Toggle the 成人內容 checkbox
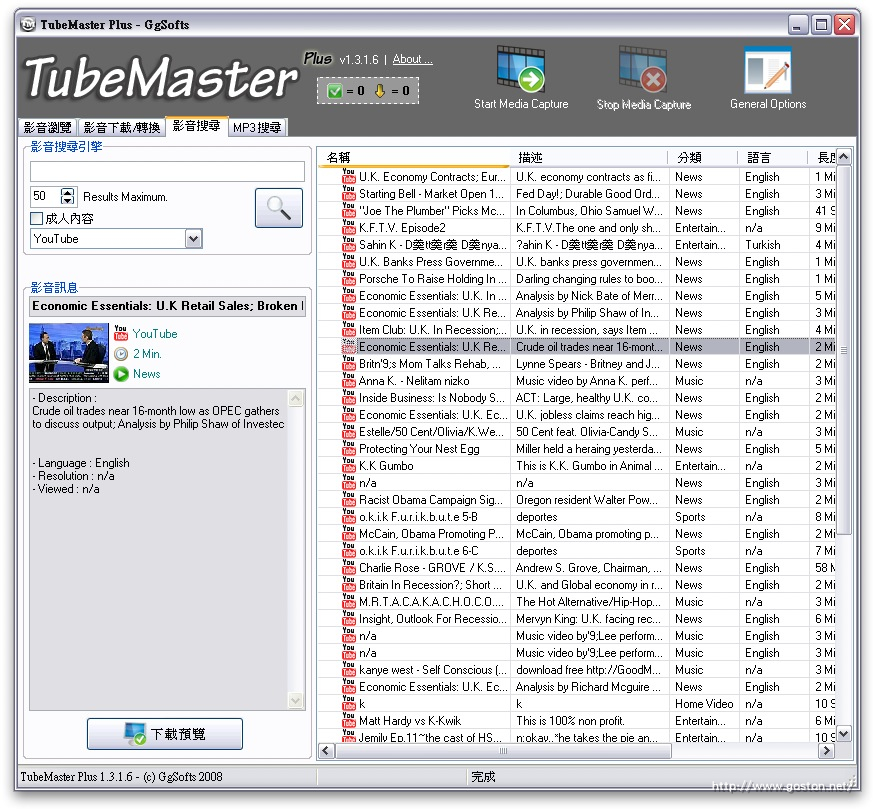The height and width of the screenshot is (811, 875). [x=37, y=218]
